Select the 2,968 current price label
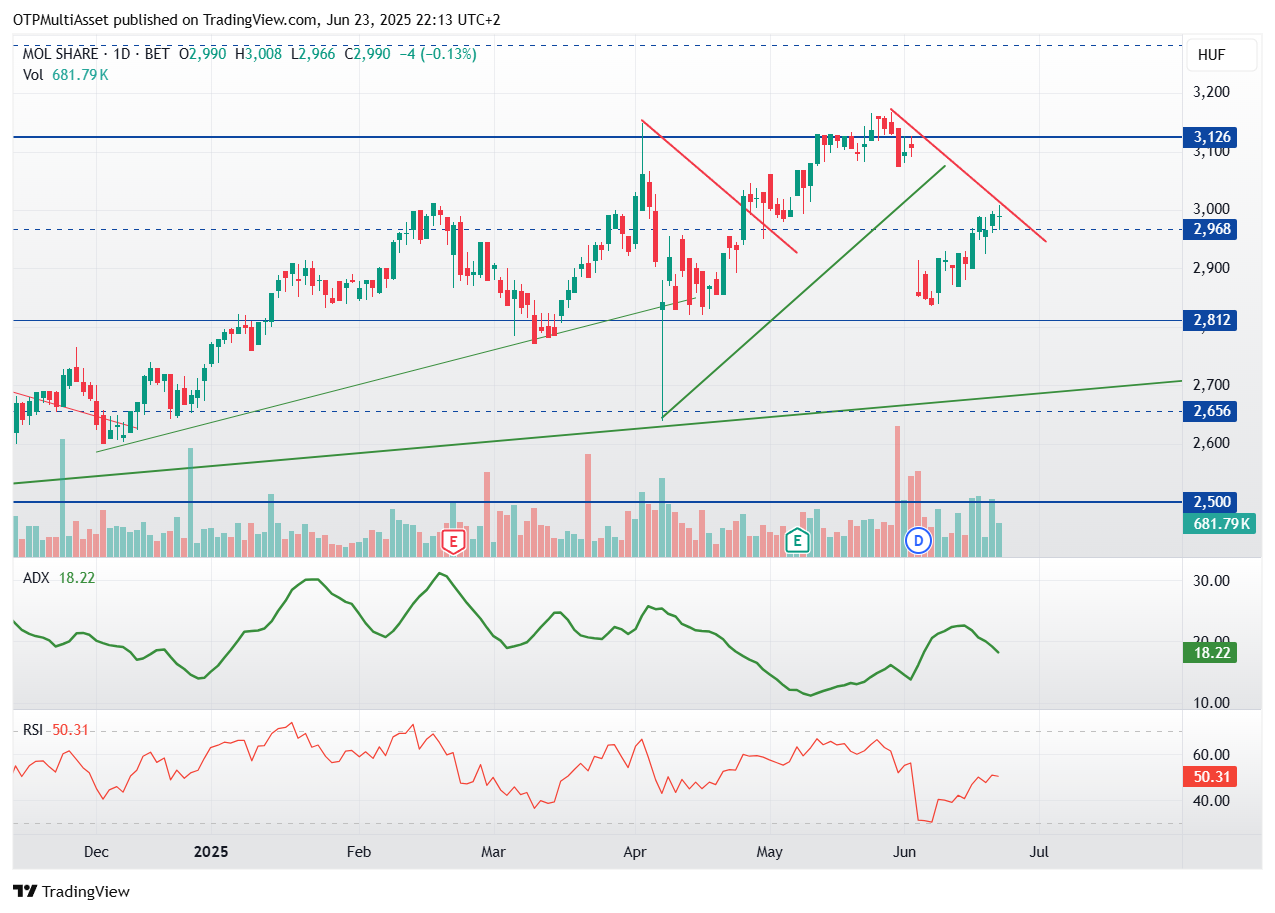 [1210, 229]
